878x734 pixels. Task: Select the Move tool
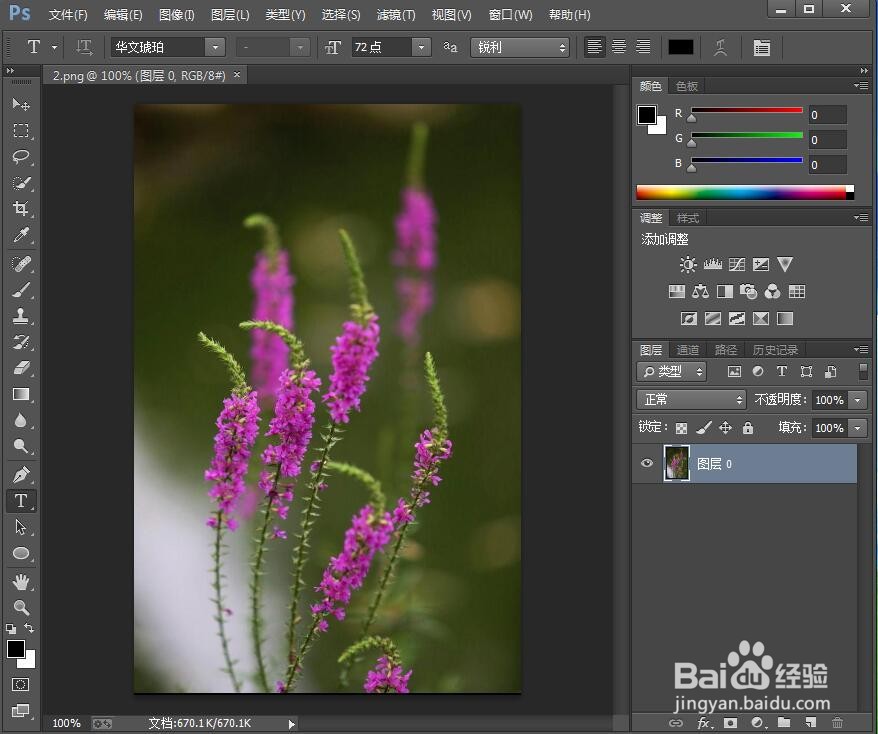click(21, 104)
